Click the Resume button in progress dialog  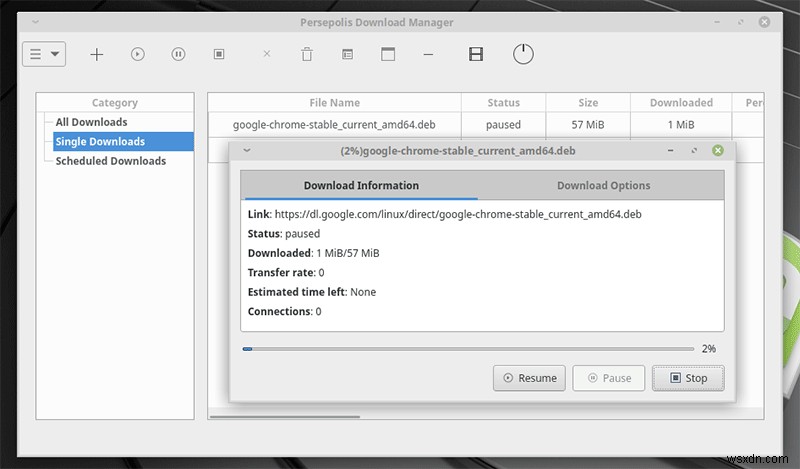pyautogui.click(x=529, y=378)
